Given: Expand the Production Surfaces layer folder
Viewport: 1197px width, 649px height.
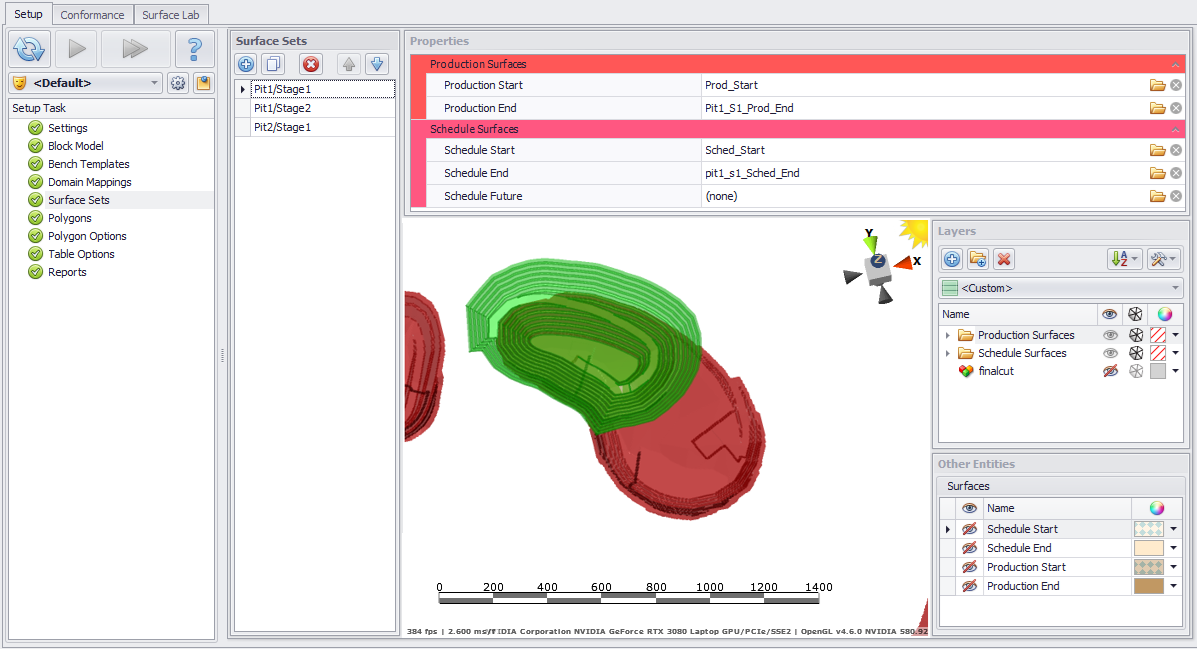Looking at the screenshot, I should (x=947, y=335).
